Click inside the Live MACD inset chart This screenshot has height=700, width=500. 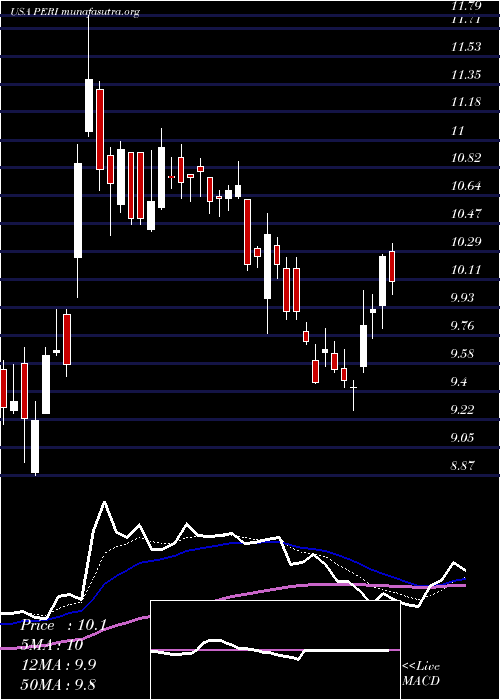[275, 650]
